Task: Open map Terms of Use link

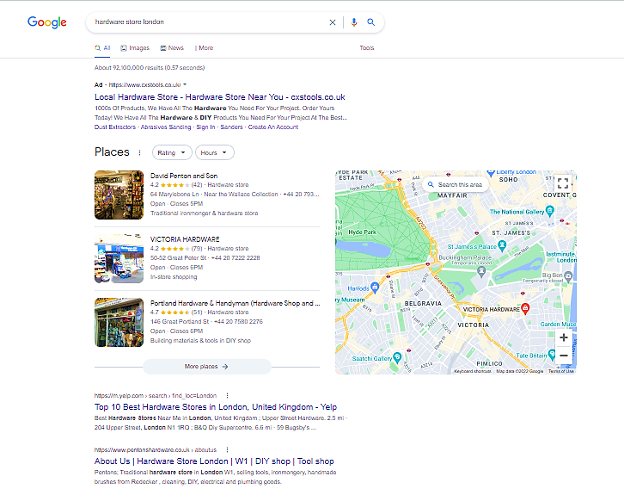Action: point(561,371)
